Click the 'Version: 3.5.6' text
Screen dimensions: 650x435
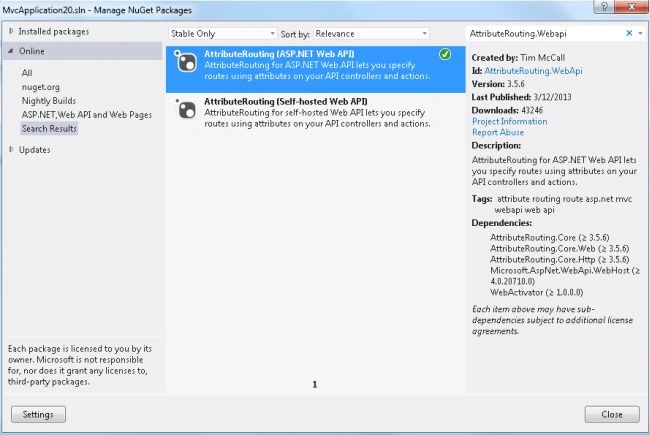coord(498,84)
